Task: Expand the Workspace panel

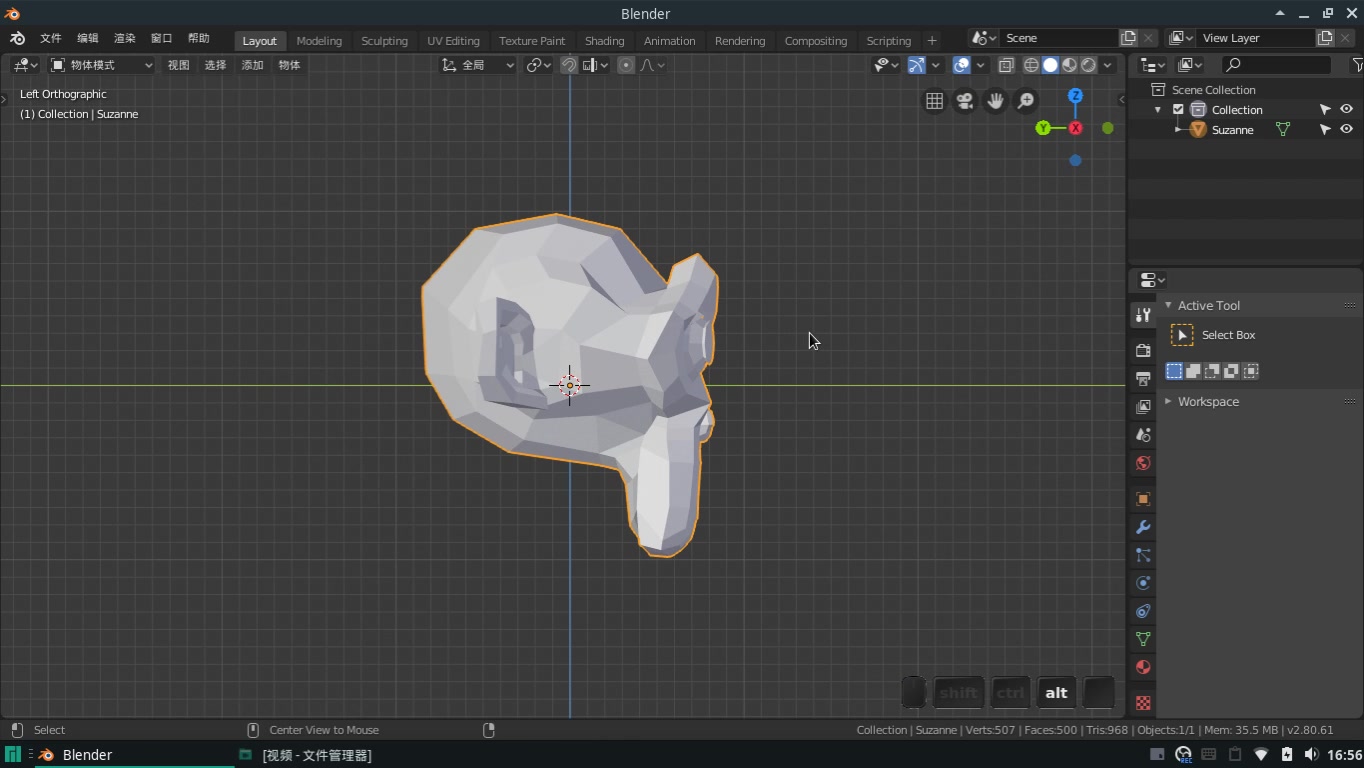Action: pyautogui.click(x=1168, y=401)
